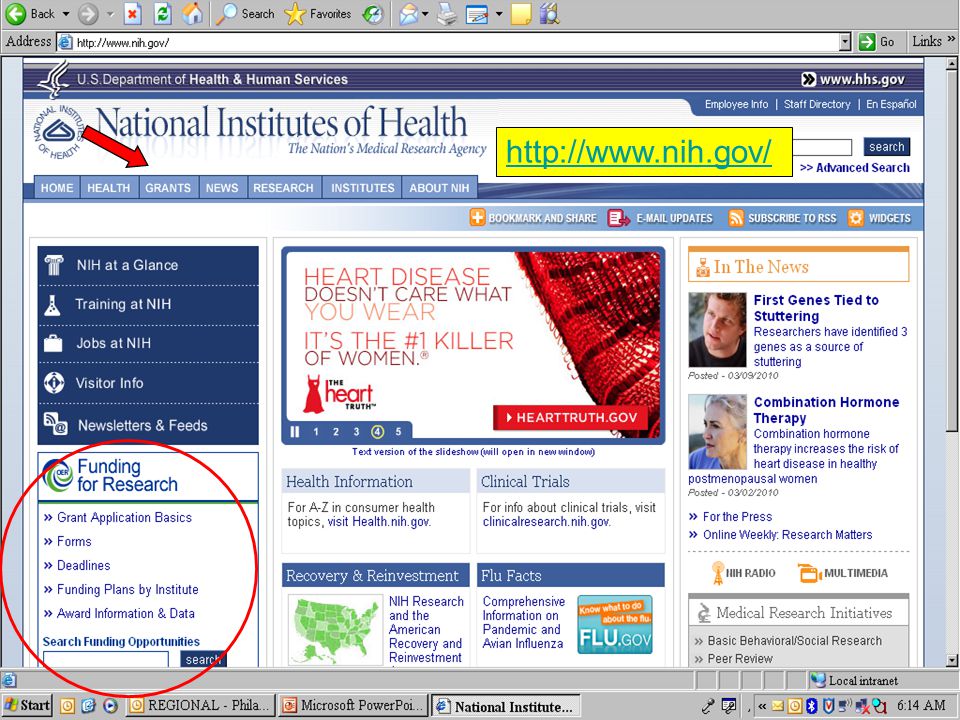The image size is (960, 720).
Task: Click the site search button at top right
Action: 887,147
